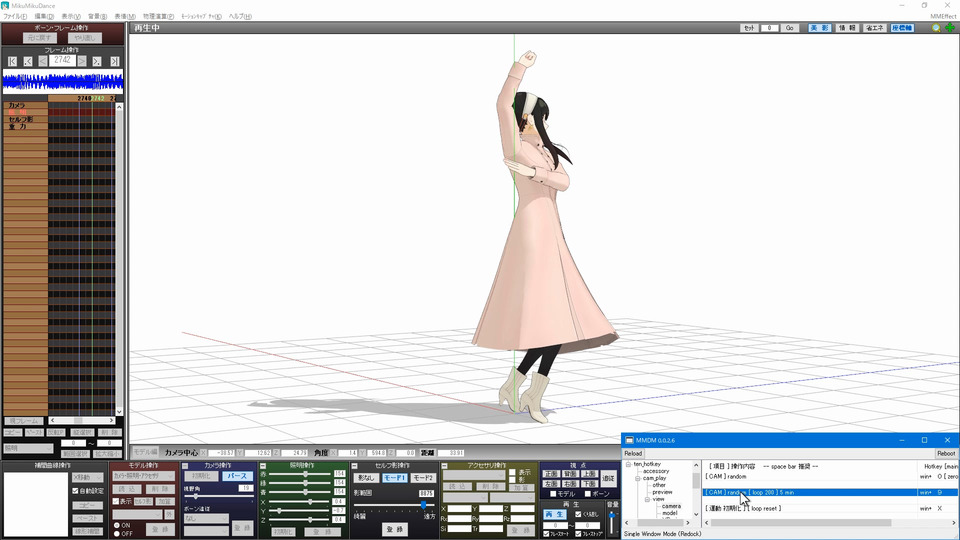This screenshot has height=540, width=960.
Task: Select the OFF radio button
Action: click(116, 534)
